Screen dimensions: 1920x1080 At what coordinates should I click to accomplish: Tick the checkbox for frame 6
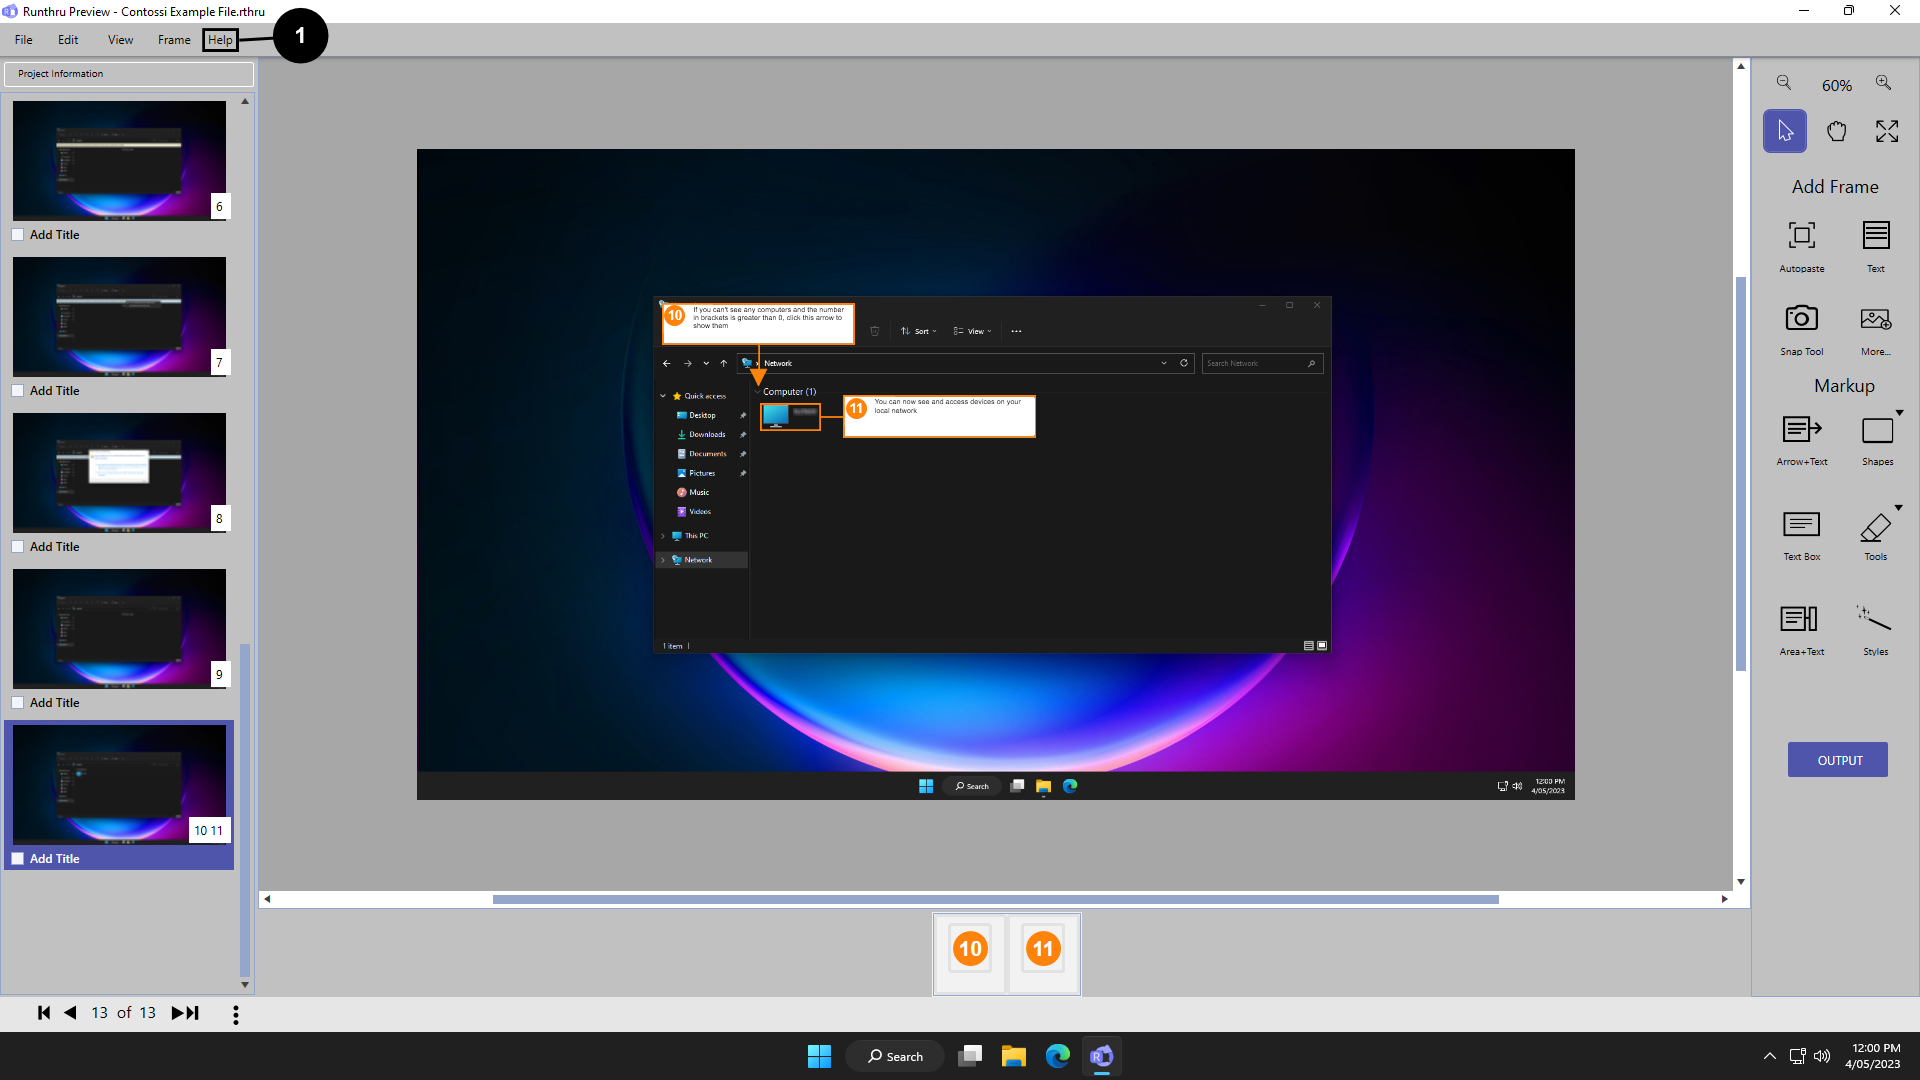point(18,235)
